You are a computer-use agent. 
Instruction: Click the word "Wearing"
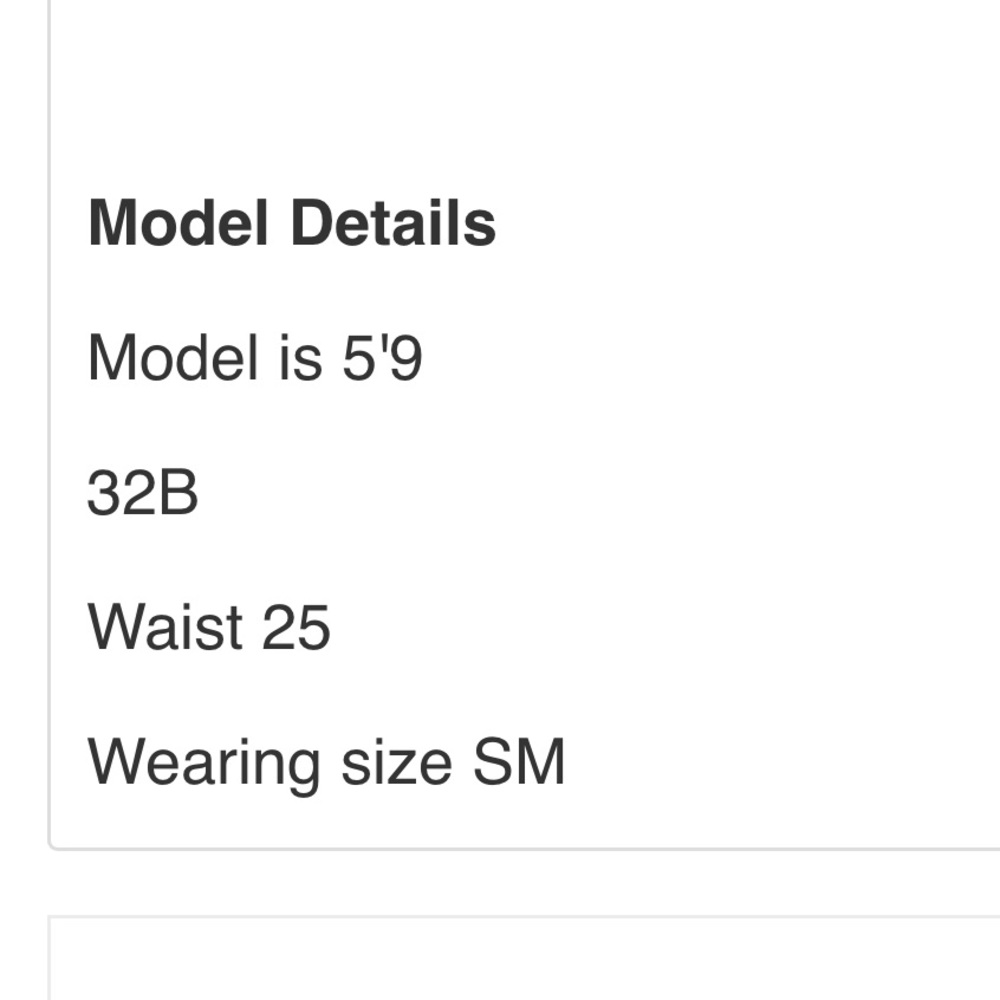pos(203,764)
